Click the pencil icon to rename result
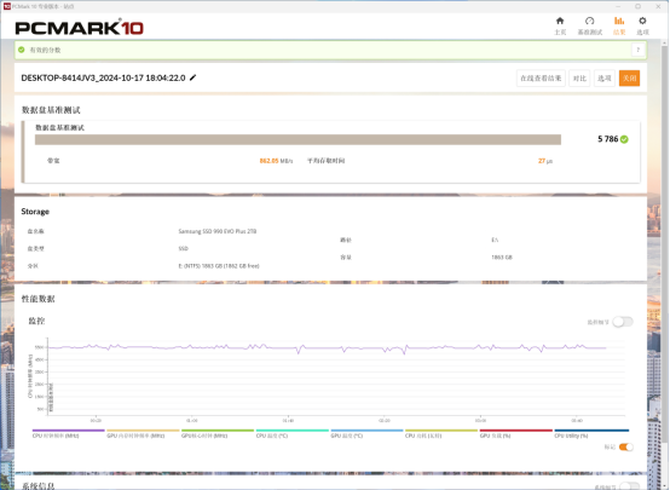 tap(193, 77)
